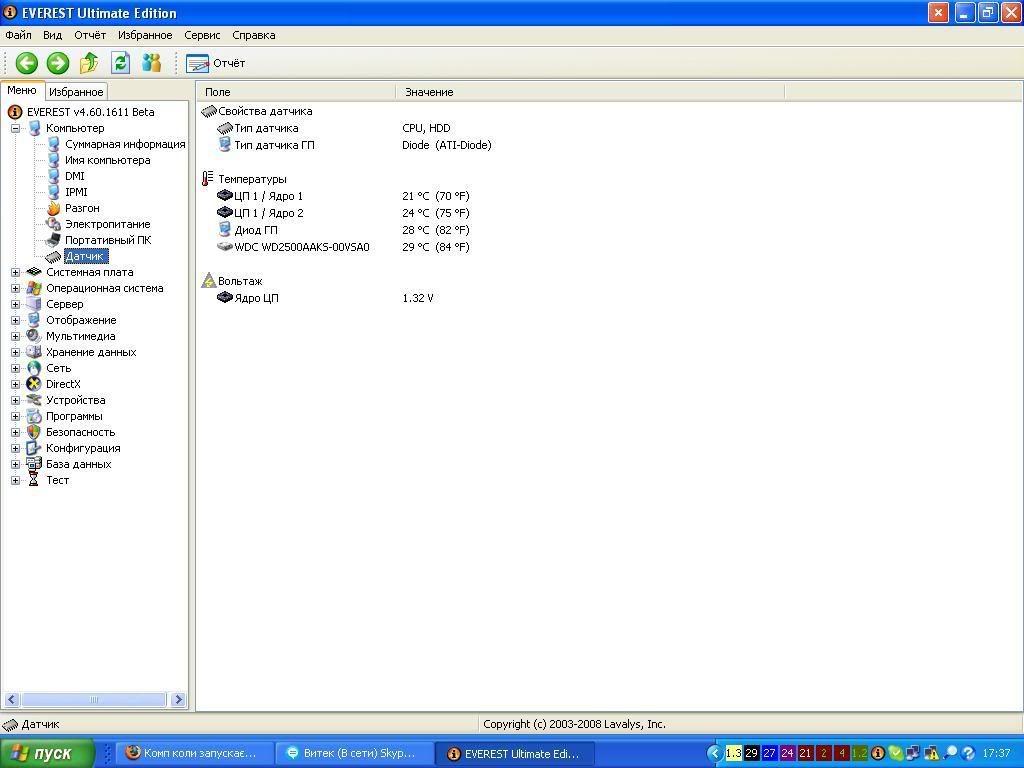Expand the Мультимедиа node
The width and height of the screenshot is (1024, 768).
tap(15, 336)
